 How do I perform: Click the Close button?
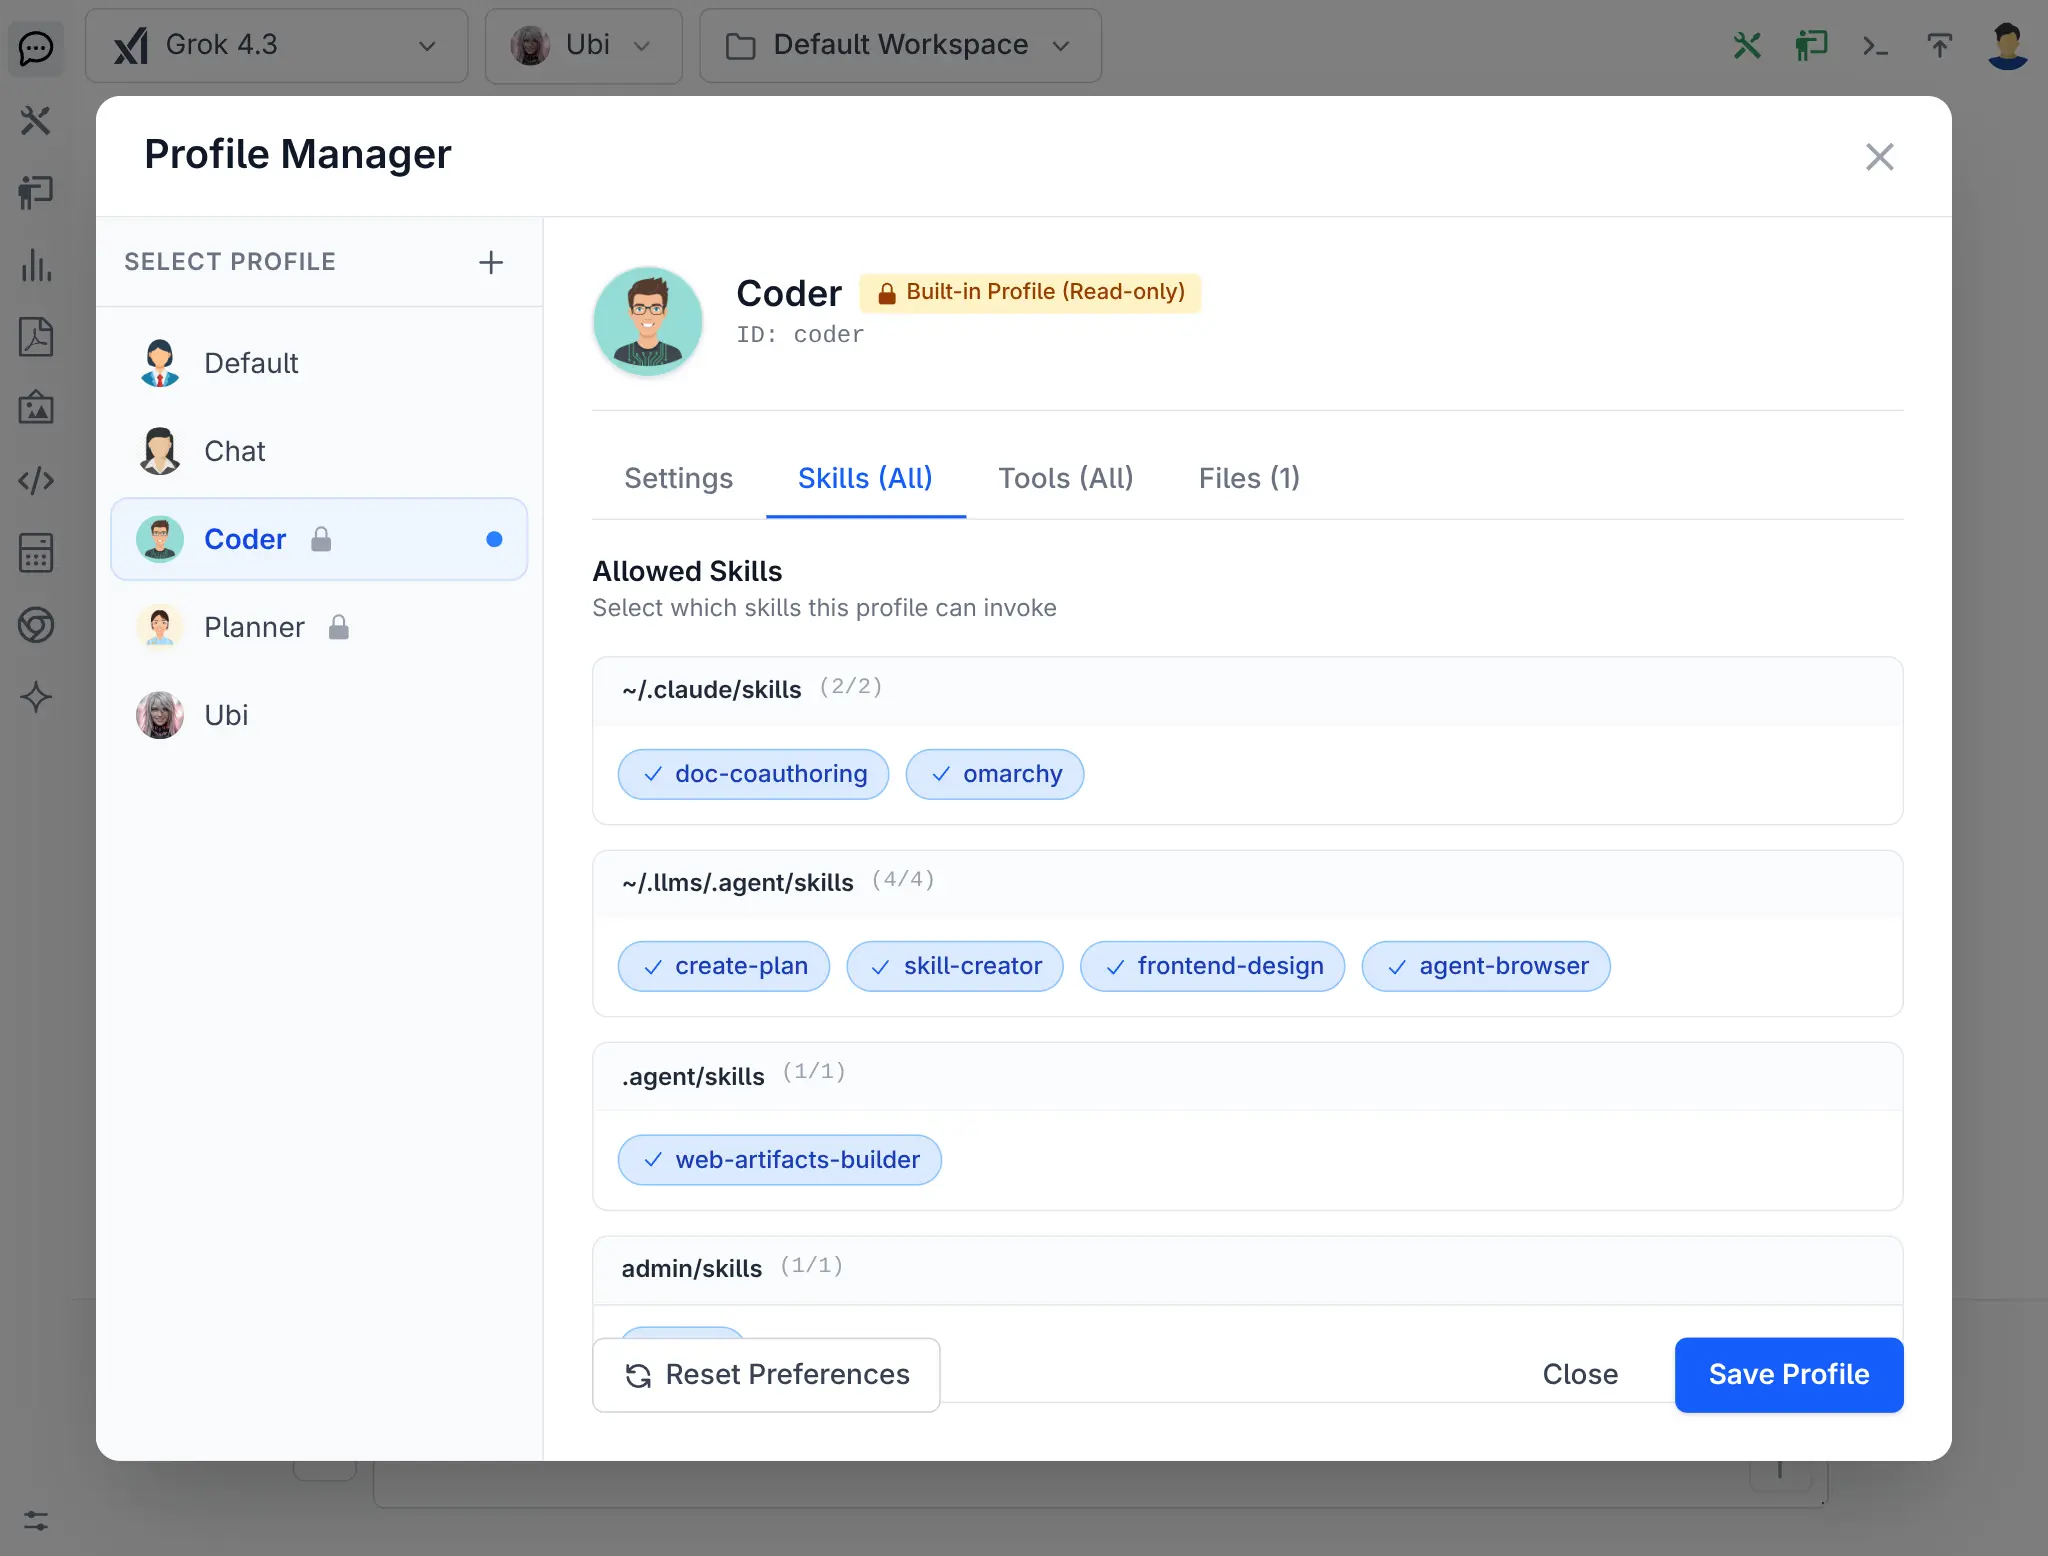1580,1375
